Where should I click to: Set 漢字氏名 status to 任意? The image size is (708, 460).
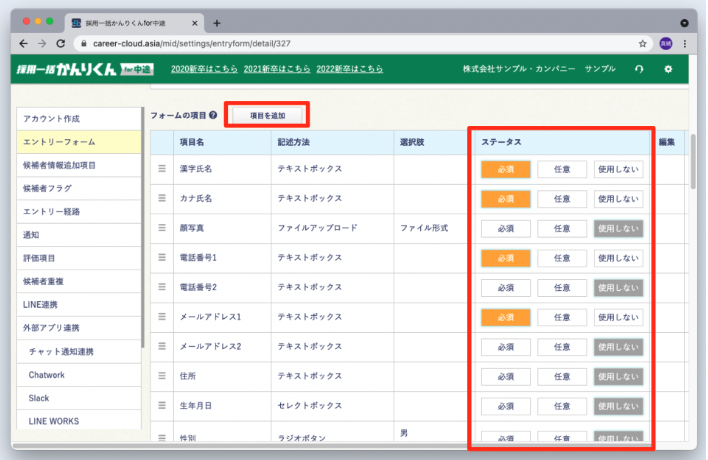562,169
